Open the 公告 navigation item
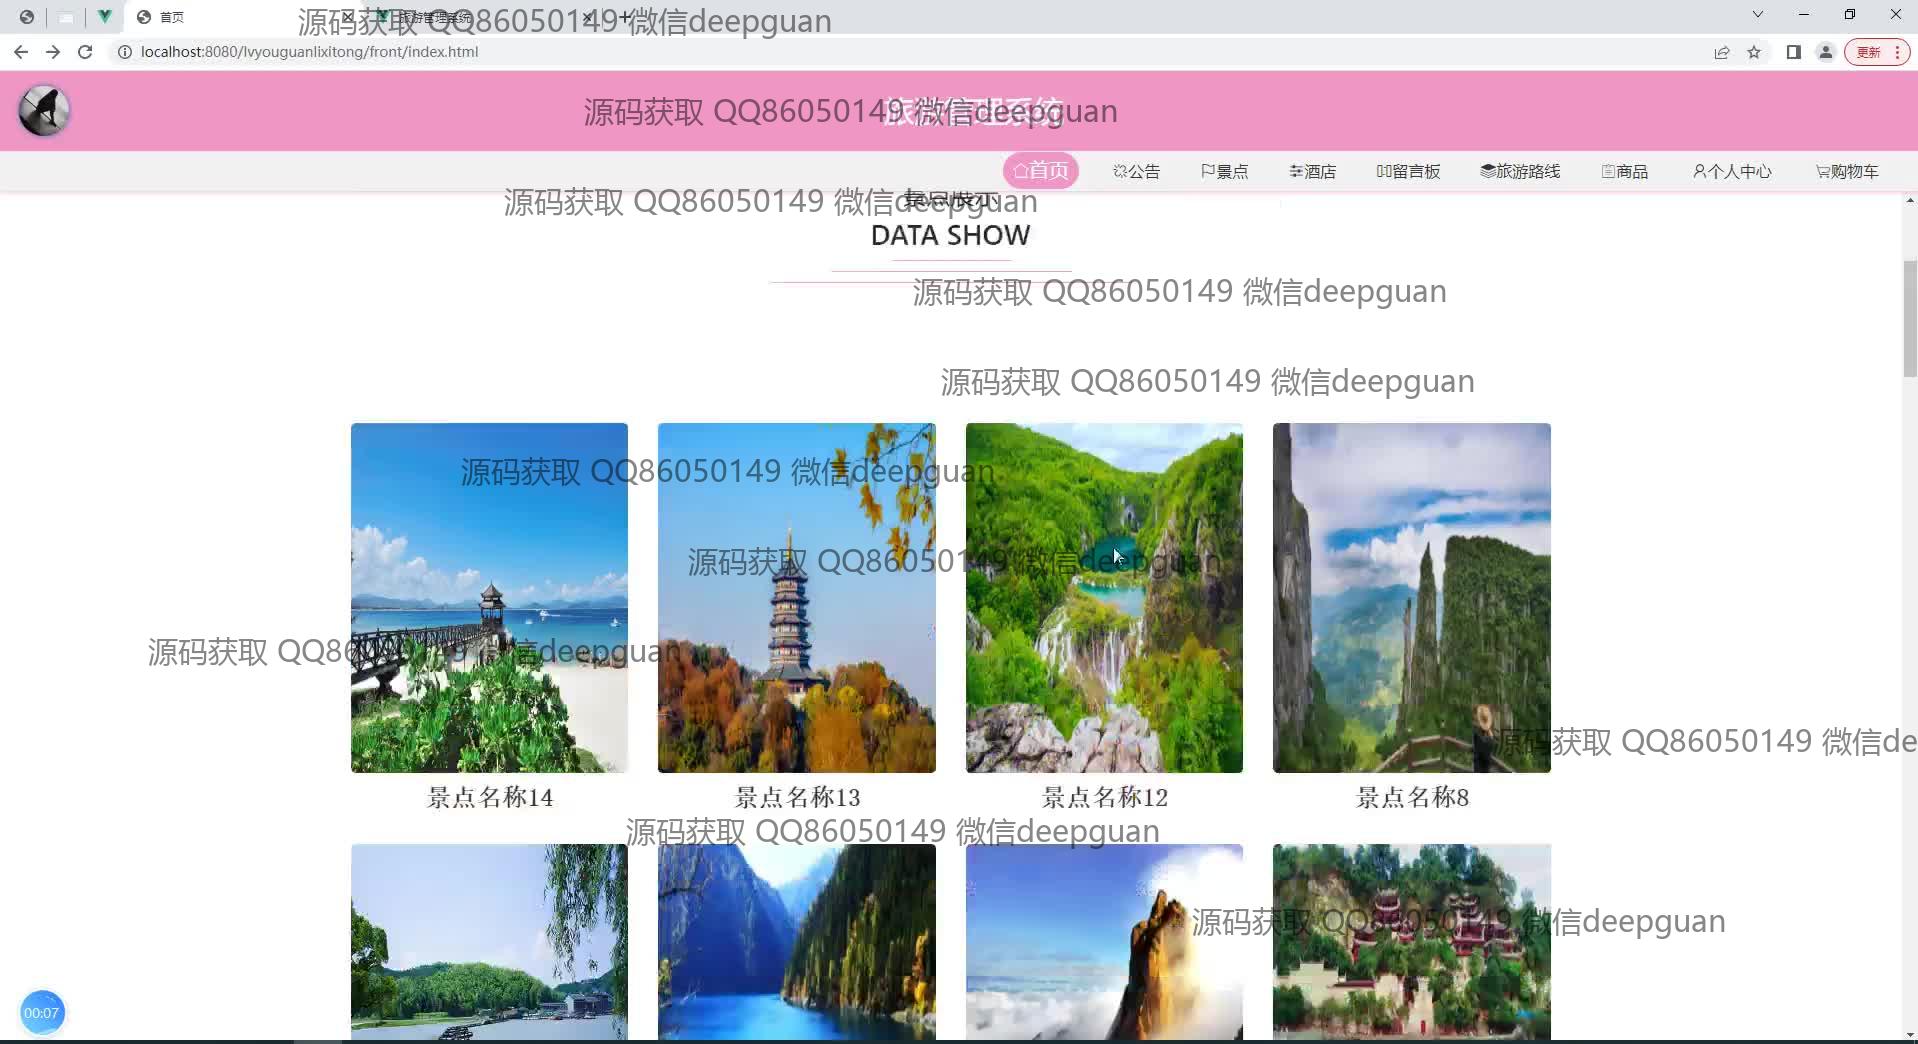Image resolution: width=1918 pixels, height=1044 pixels. [1136, 171]
